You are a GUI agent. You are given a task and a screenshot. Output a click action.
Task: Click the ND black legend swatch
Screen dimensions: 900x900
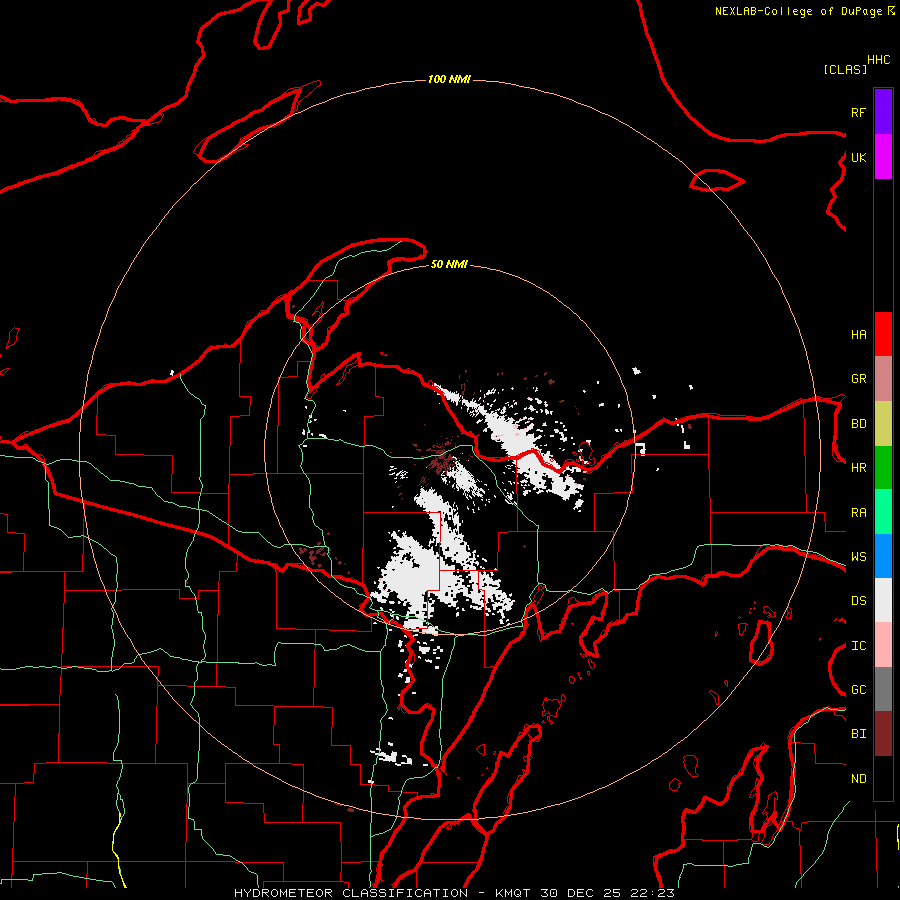pyautogui.click(x=883, y=778)
